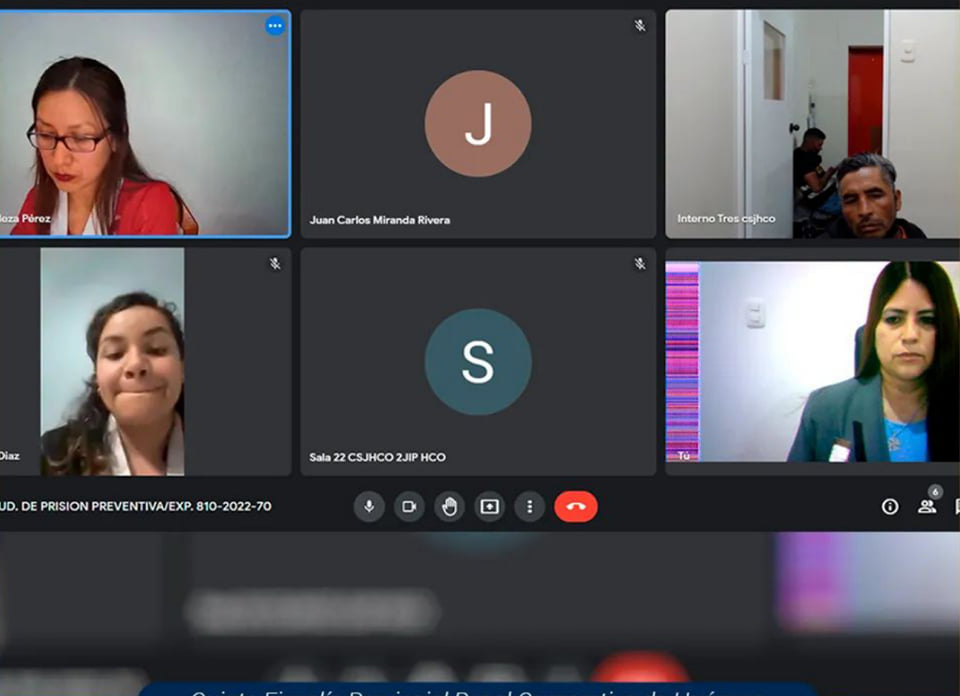
Task: Click the present screen icon
Action: (489, 506)
